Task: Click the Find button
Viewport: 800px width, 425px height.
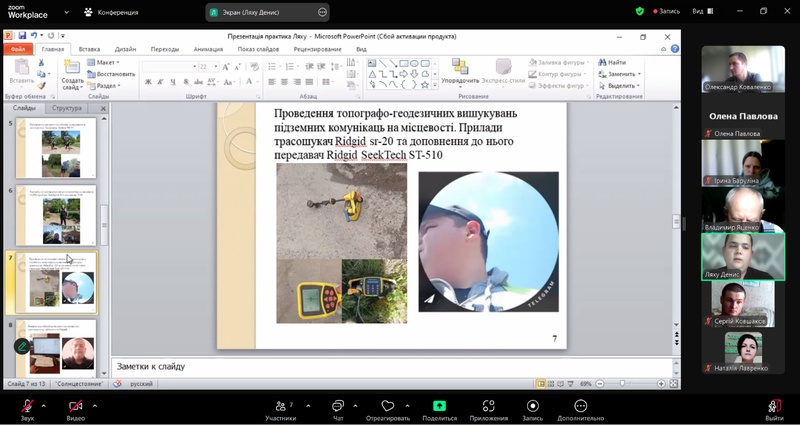Action: tap(612, 62)
